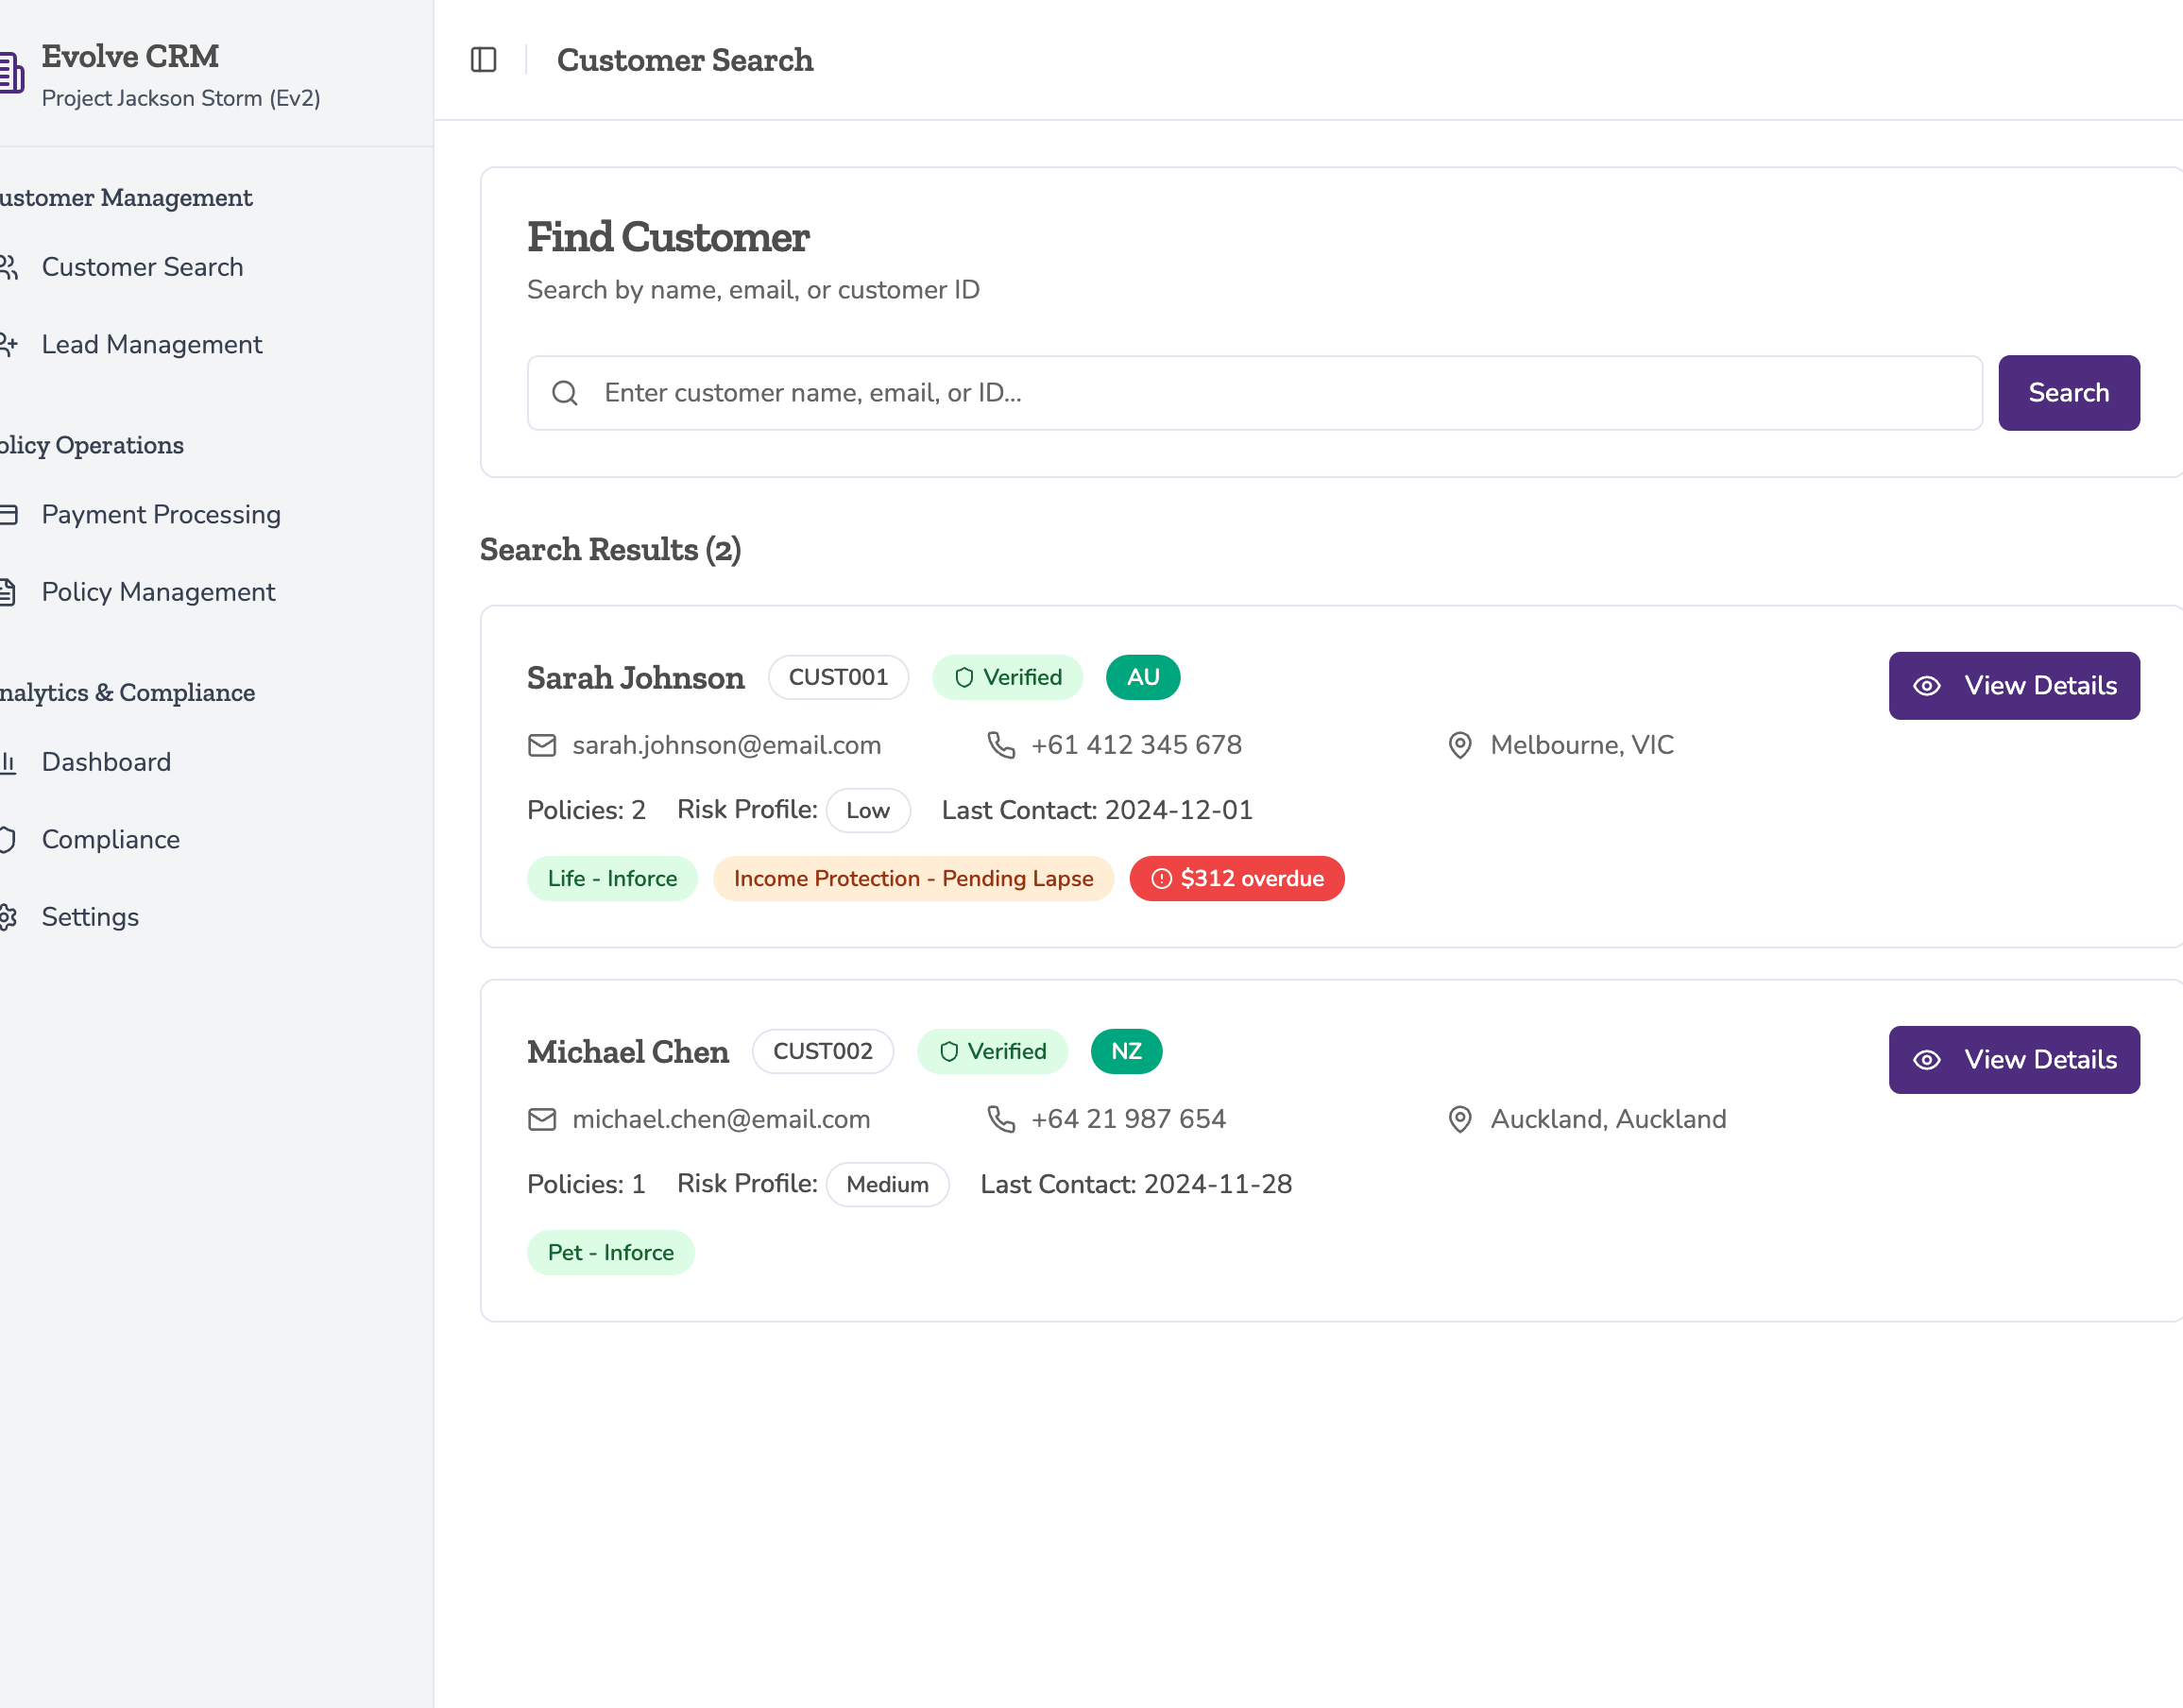Image resolution: width=2183 pixels, height=1708 pixels.
Task: View Details for Sarah Johnson
Action: pyautogui.click(x=2013, y=686)
